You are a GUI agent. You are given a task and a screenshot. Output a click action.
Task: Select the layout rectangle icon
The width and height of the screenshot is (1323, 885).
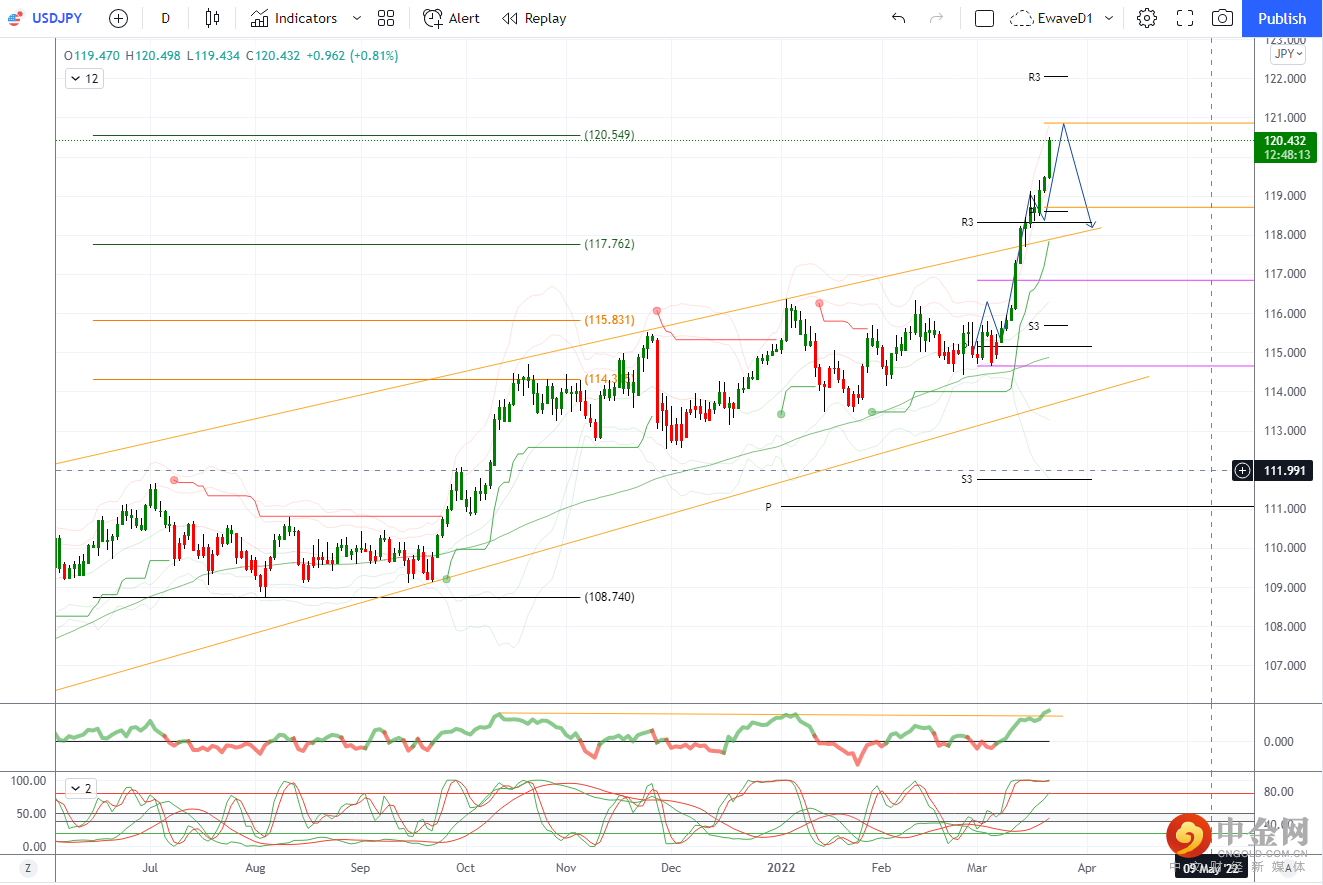click(984, 18)
